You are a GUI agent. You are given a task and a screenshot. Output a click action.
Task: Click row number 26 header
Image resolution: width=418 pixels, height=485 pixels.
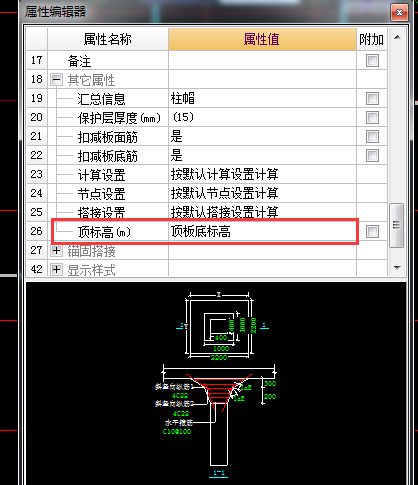click(x=37, y=232)
